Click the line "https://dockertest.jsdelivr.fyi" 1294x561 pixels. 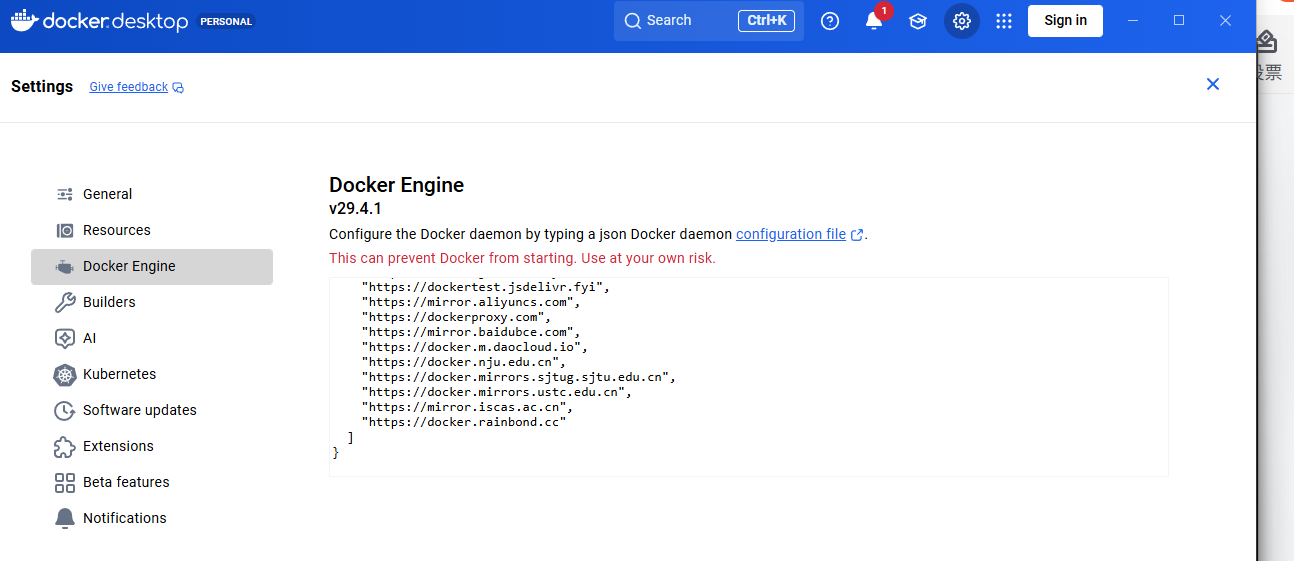pos(485,287)
